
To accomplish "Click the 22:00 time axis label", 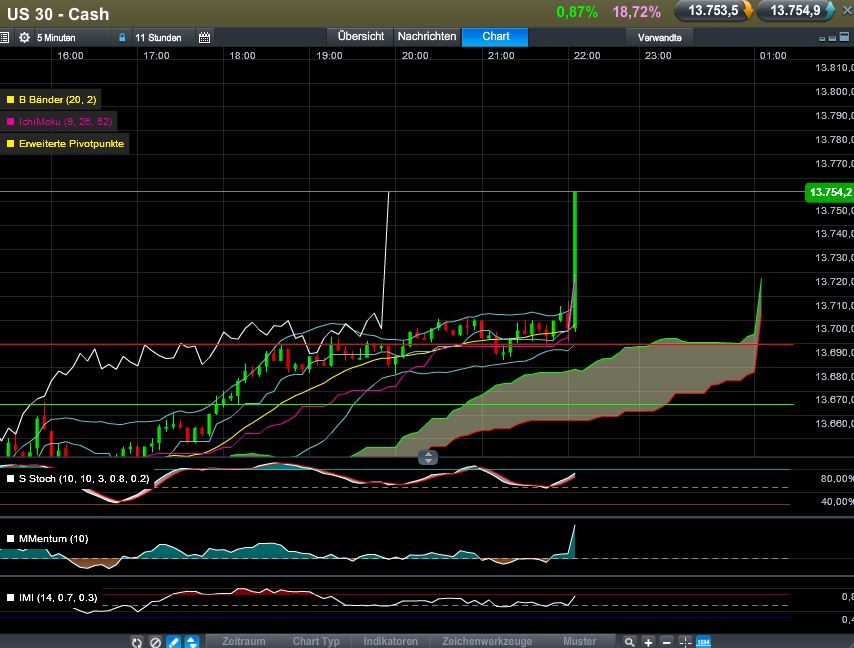I will [x=587, y=56].
